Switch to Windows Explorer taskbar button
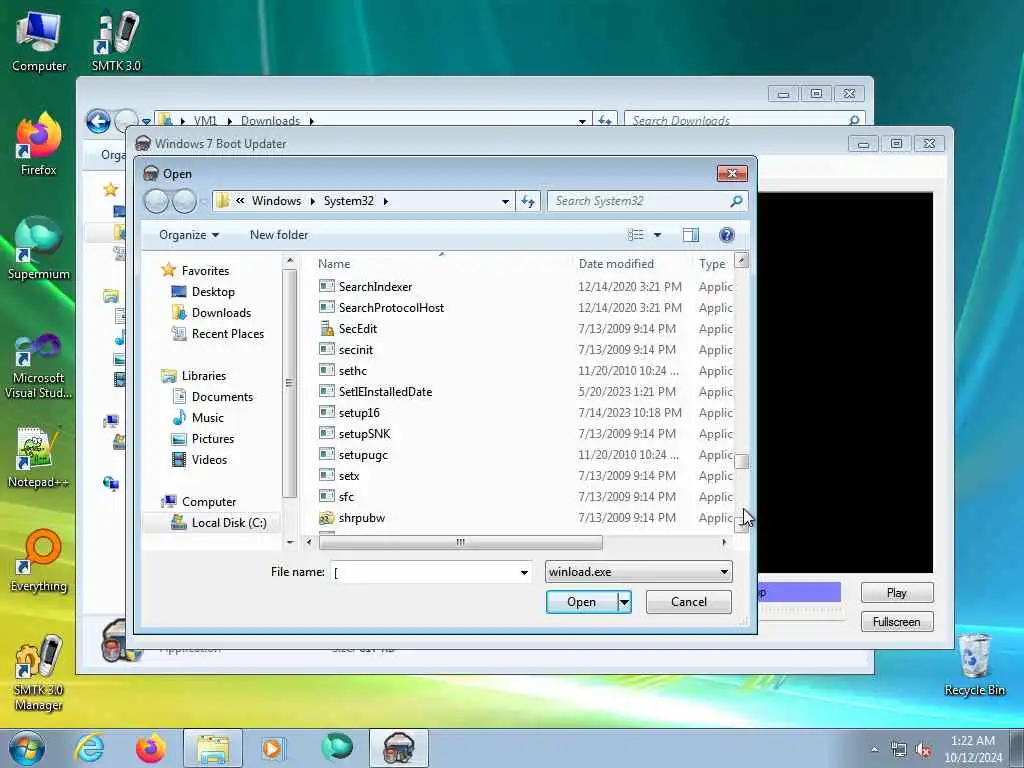Screen dimensions: 1024x768 click(212, 748)
